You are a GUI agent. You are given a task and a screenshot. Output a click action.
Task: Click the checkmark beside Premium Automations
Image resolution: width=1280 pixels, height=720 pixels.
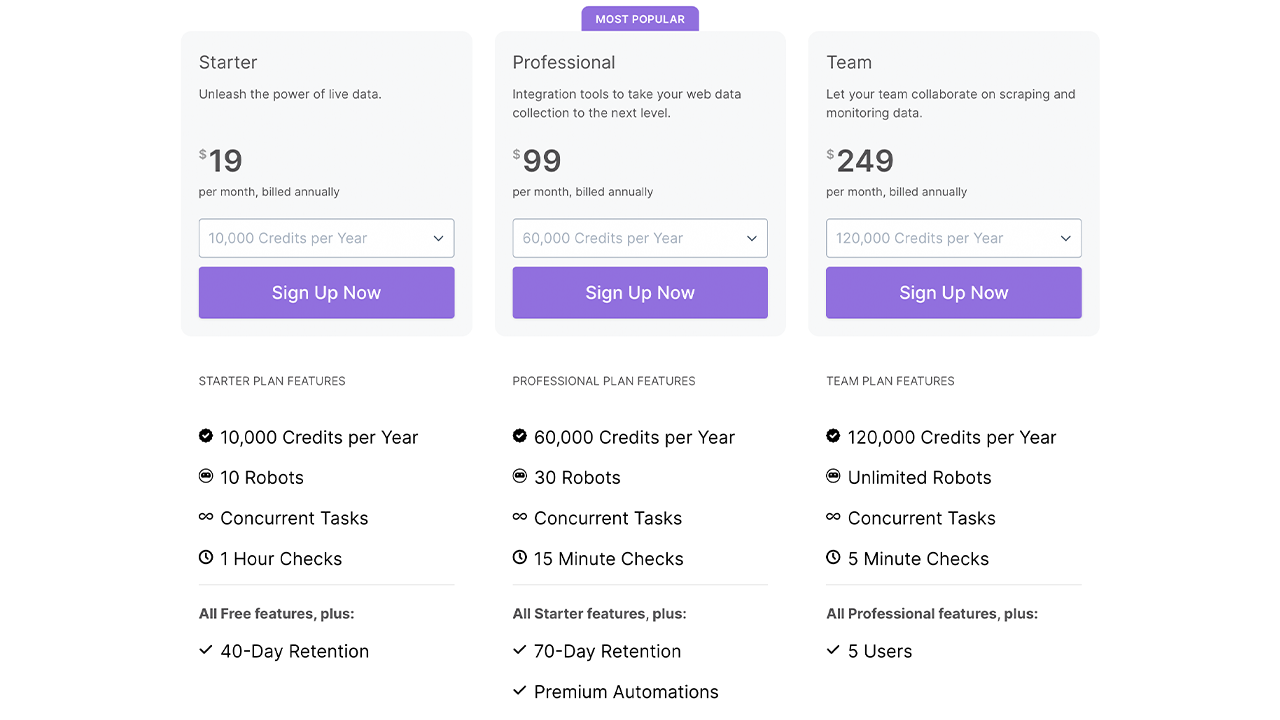coord(520,691)
